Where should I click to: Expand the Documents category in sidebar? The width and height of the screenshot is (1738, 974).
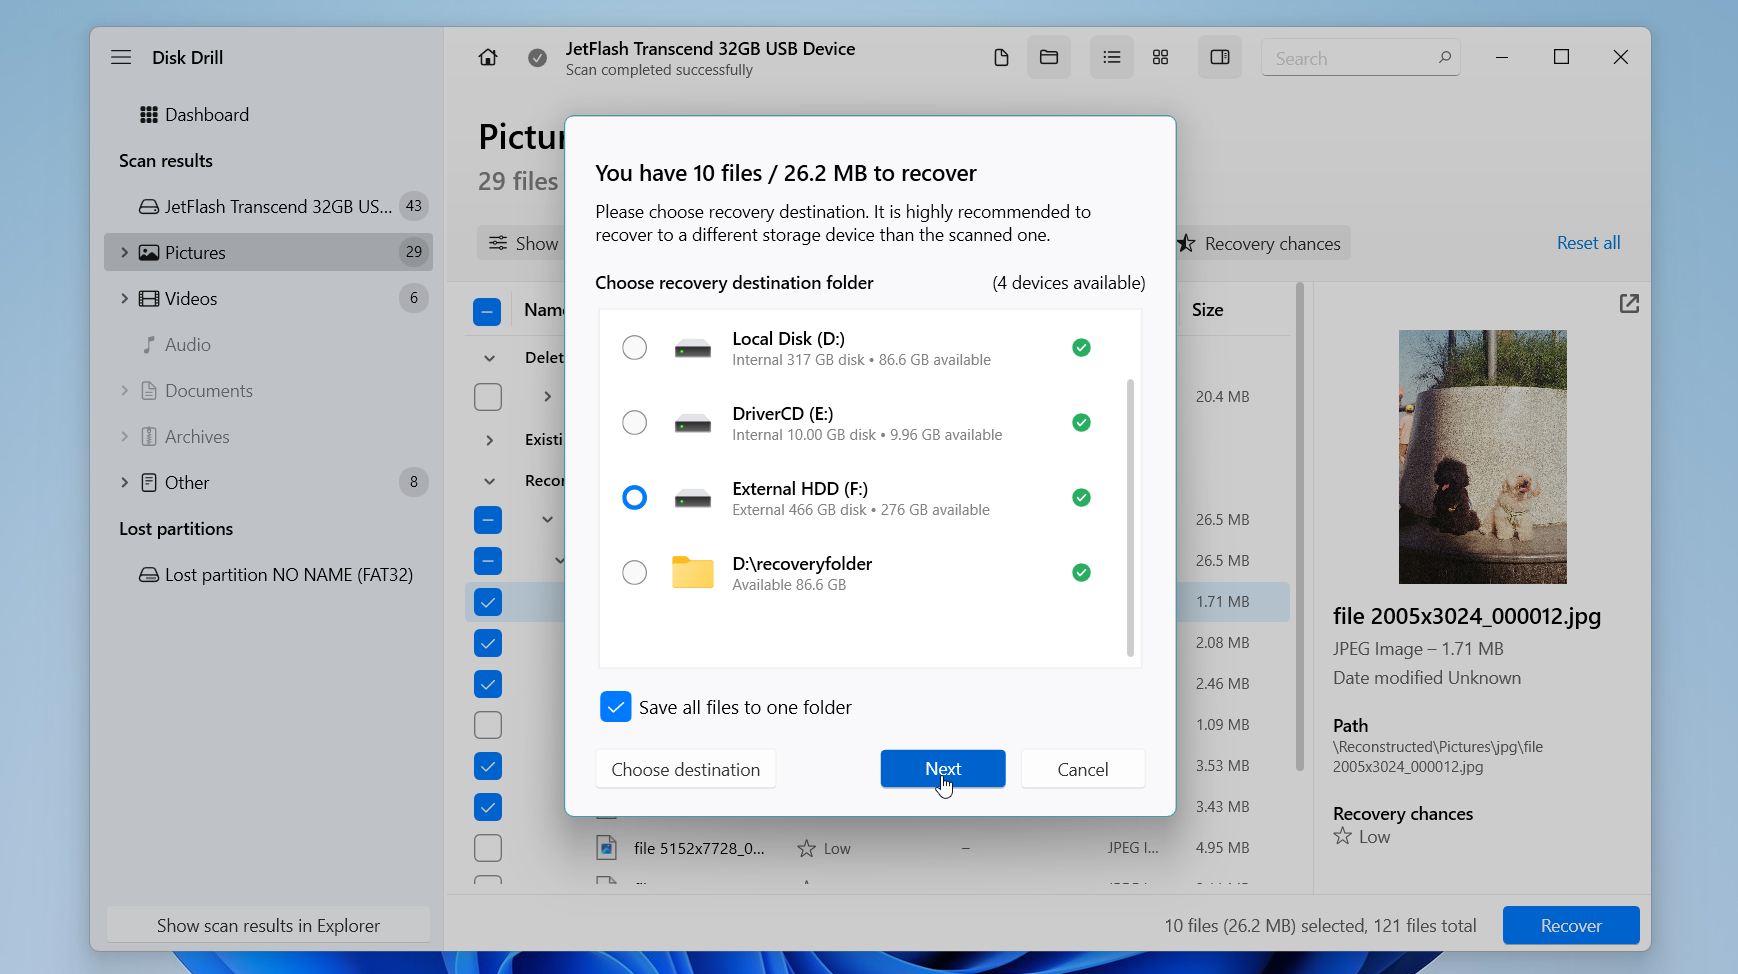[124, 391]
